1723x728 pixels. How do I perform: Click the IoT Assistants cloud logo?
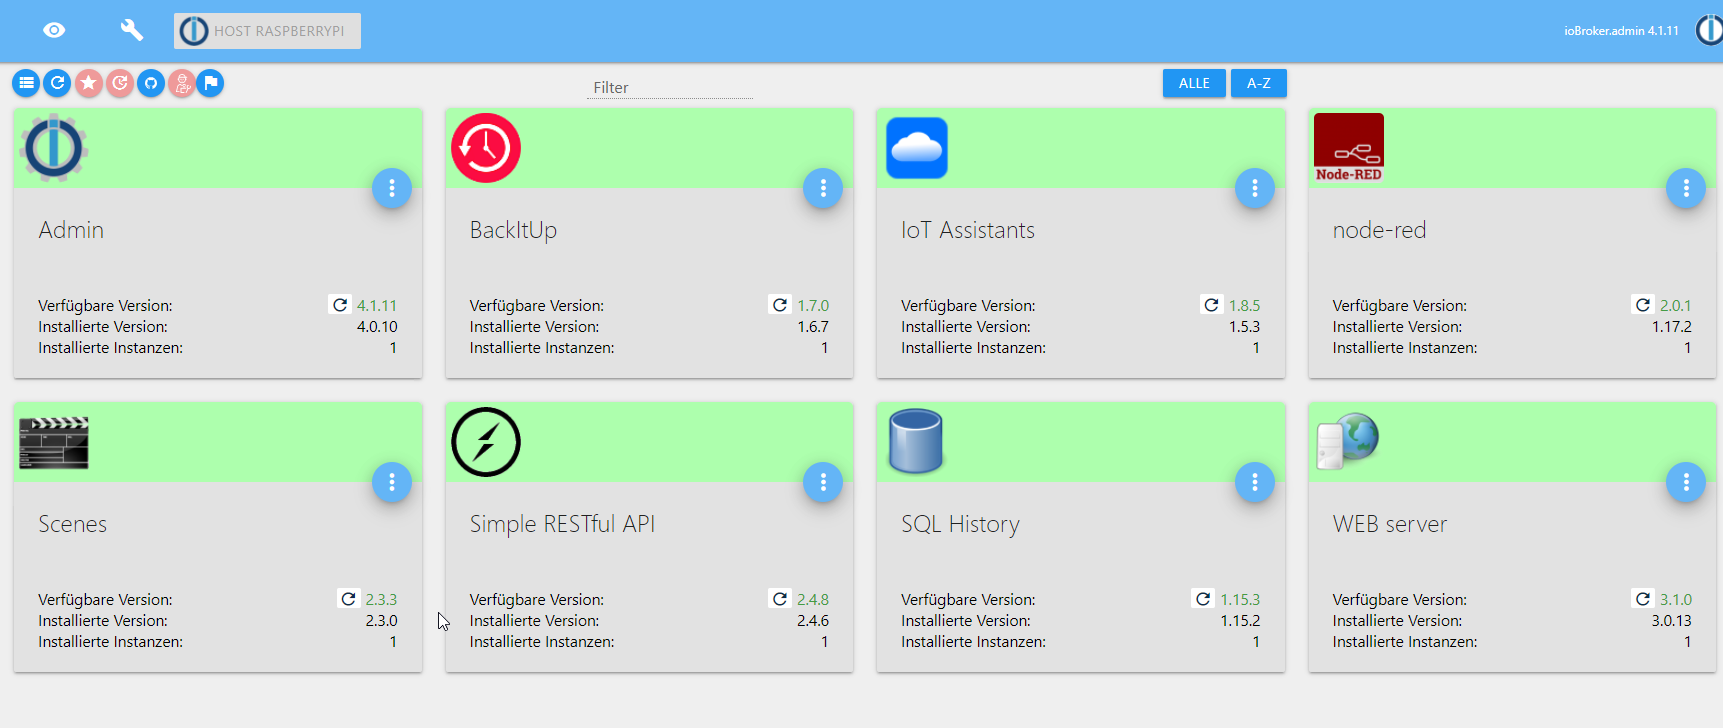tap(917, 148)
